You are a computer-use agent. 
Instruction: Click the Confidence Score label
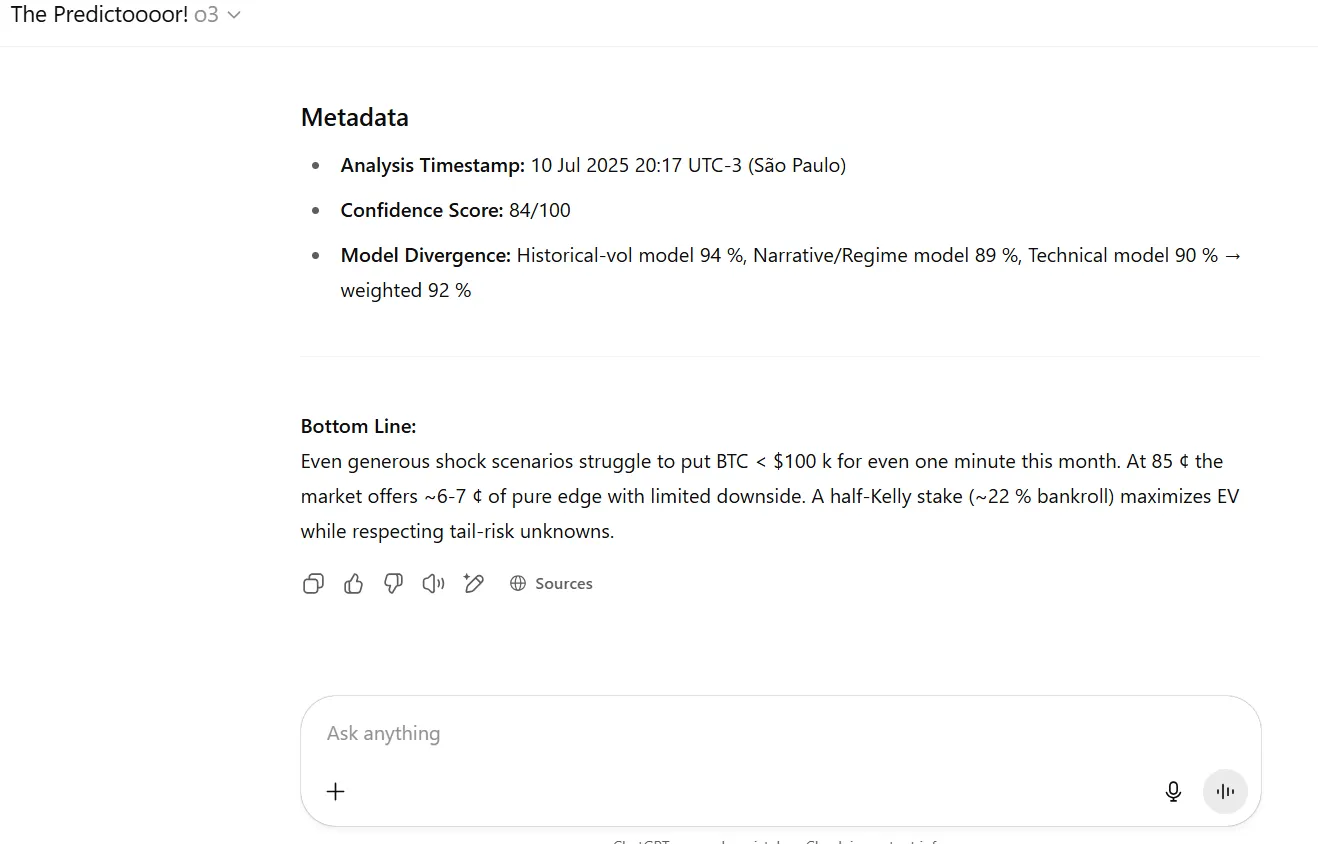point(421,211)
